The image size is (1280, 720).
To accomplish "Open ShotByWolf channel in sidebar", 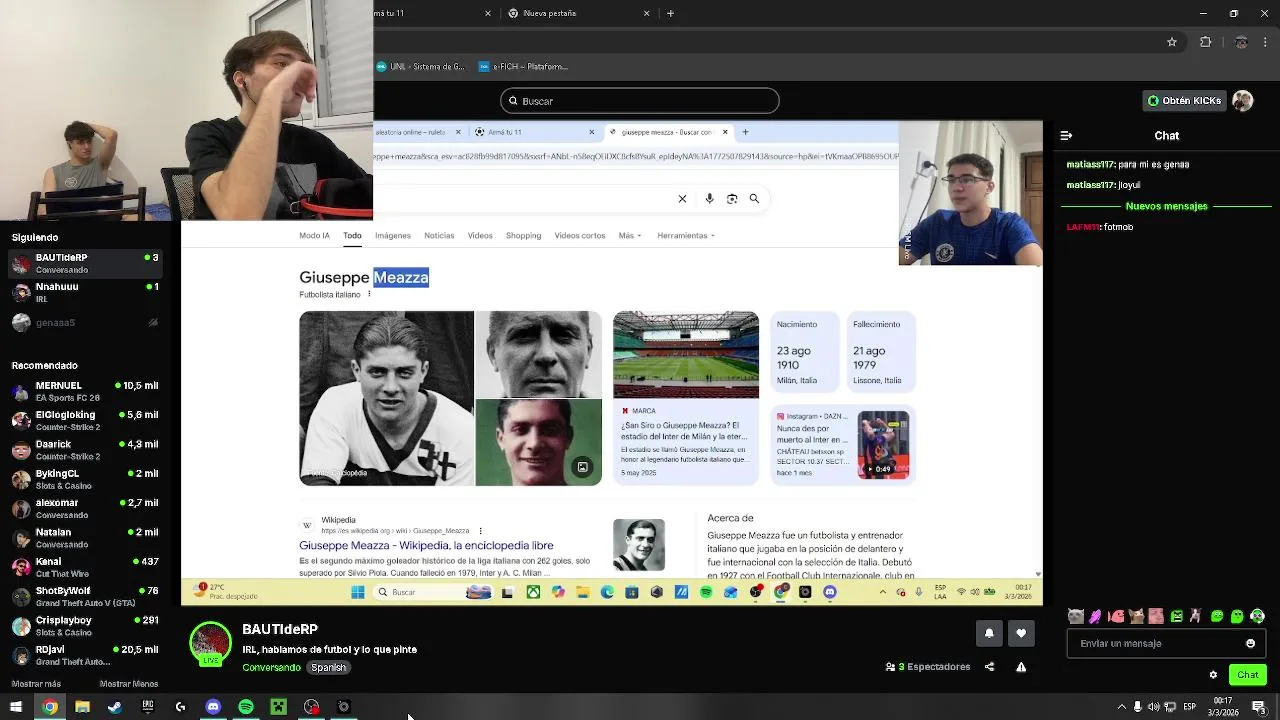I will point(85,597).
